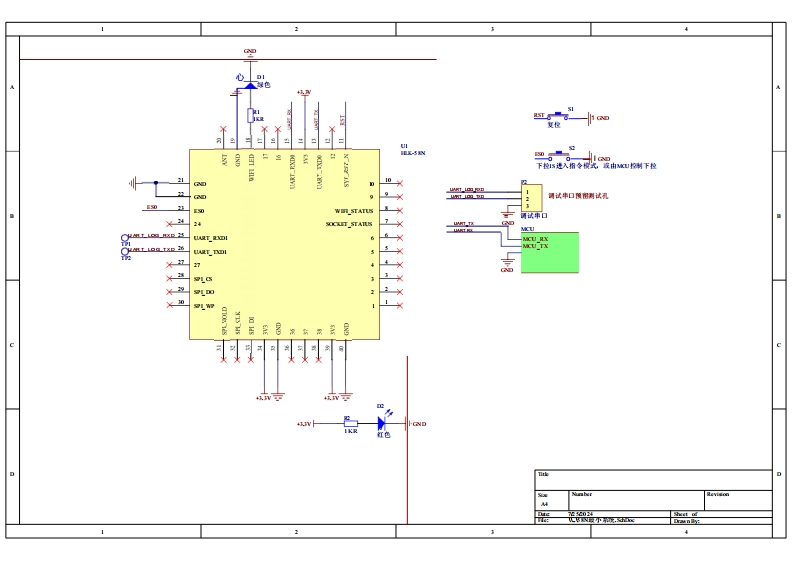The height and width of the screenshot is (561, 793).
Task: Click the File name entry in the title block
Action: tap(601, 520)
